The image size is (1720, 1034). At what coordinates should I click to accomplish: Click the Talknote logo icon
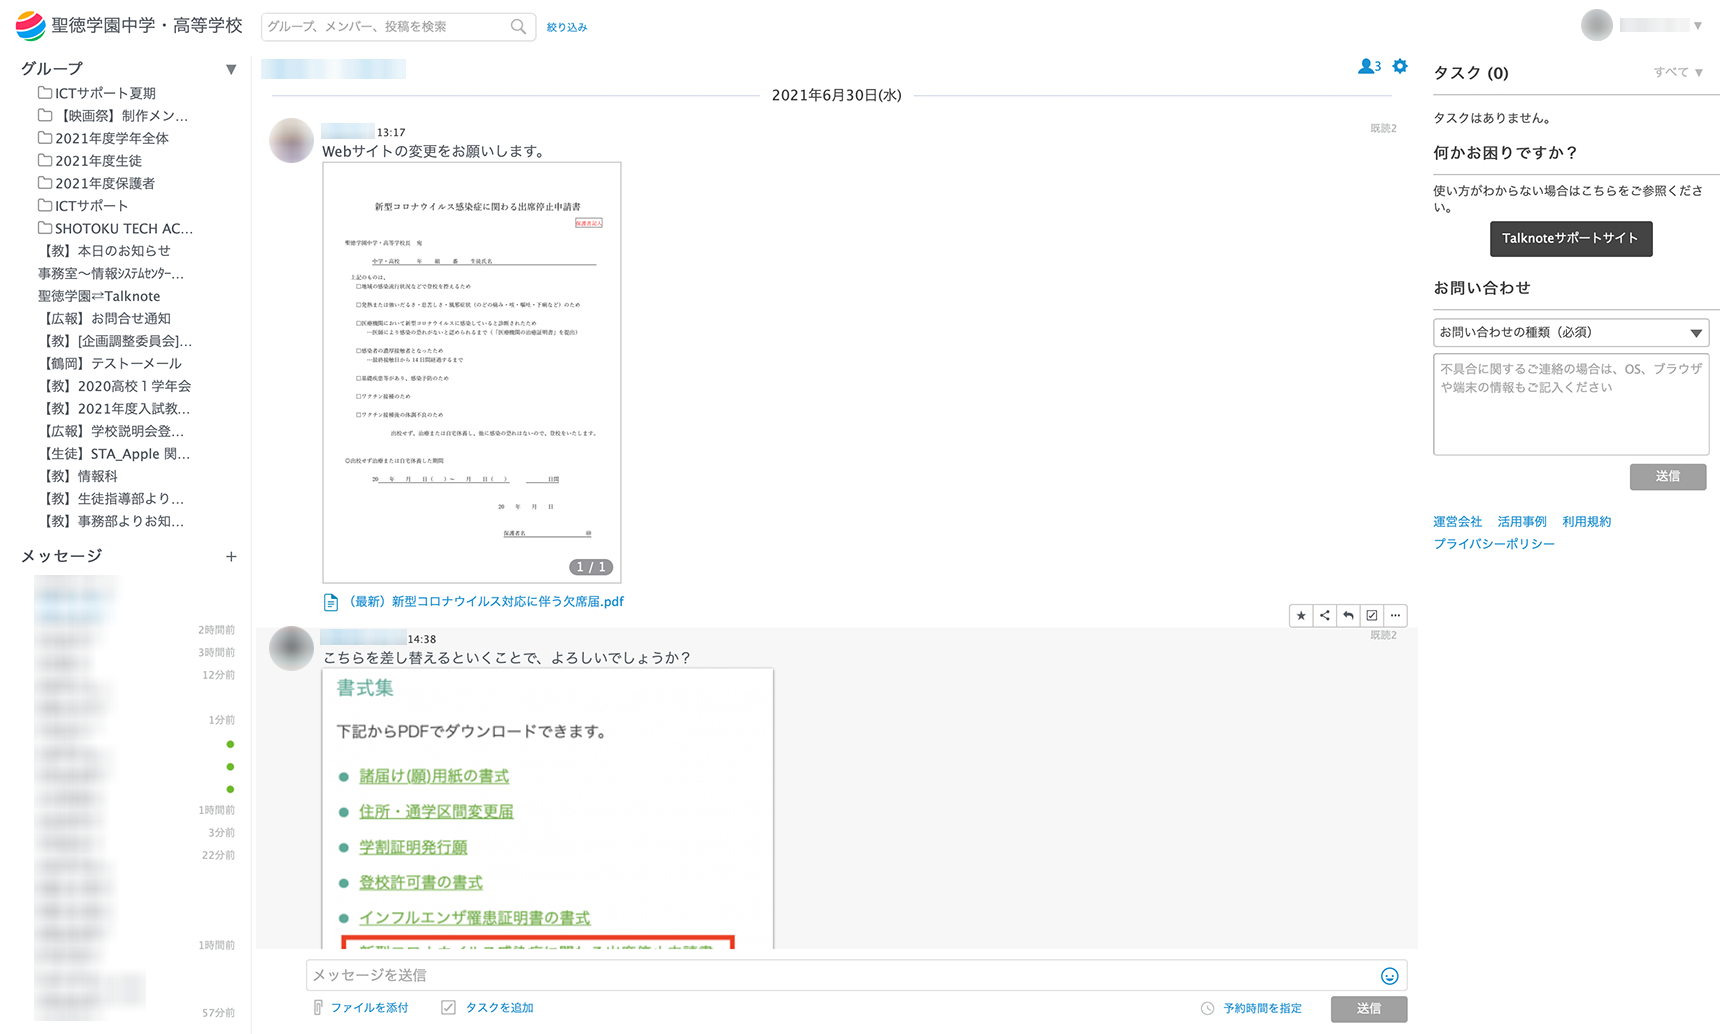pos(30,26)
